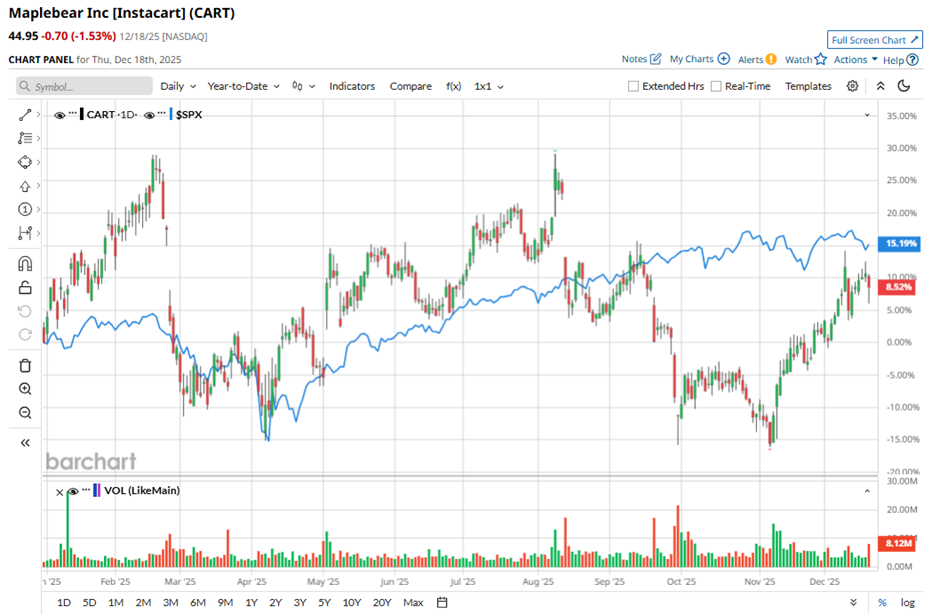
Task: Switch to dark mode moon icon
Action: [x=904, y=86]
